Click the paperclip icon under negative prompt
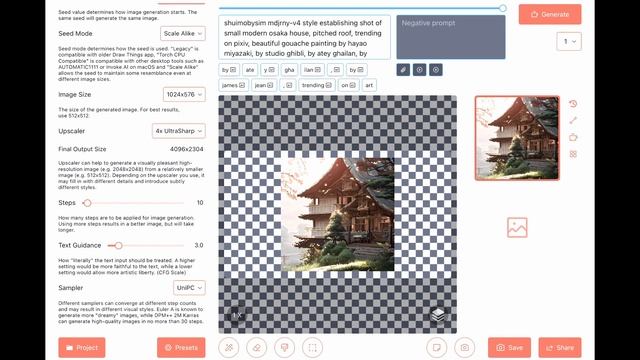 tap(403, 70)
